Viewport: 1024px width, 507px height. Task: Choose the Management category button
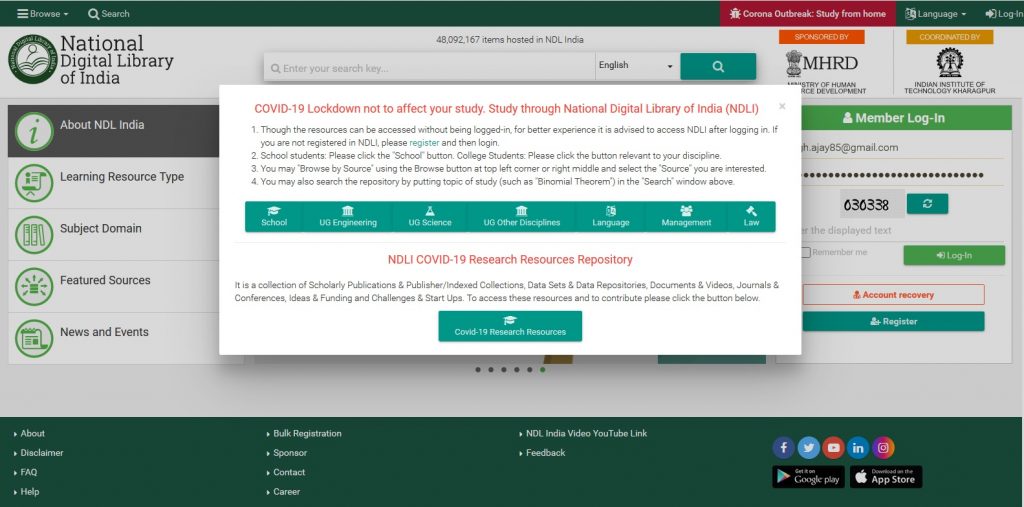686,216
